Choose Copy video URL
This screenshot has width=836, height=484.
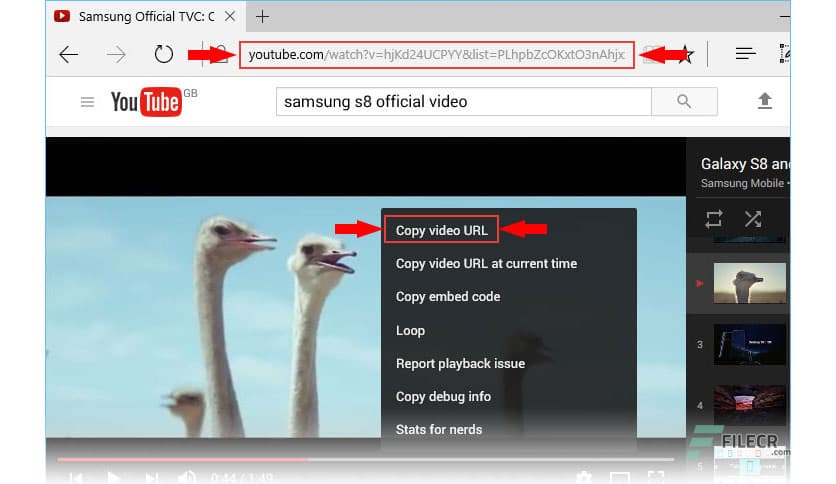(x=441, y=230)
